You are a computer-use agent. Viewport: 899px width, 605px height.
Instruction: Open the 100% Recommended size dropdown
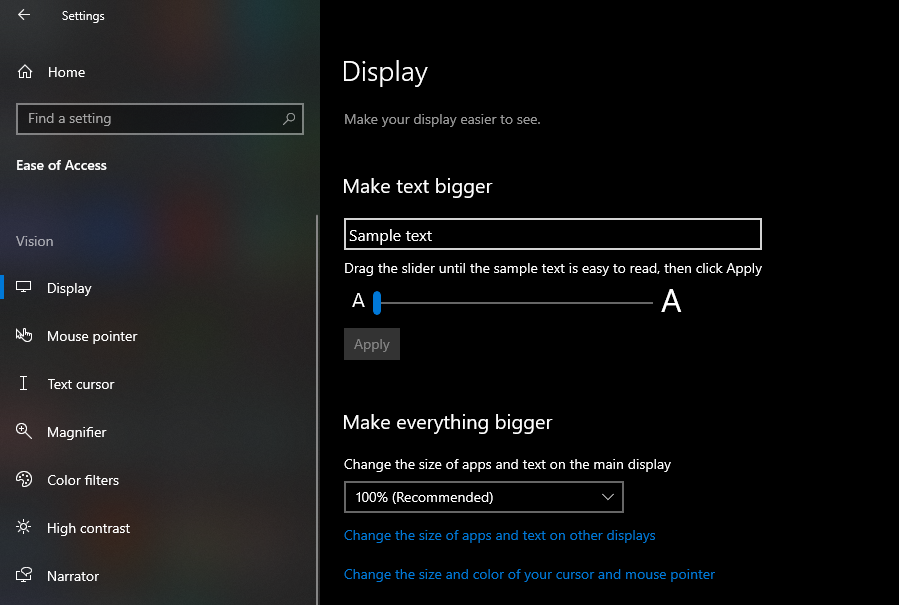484,497
